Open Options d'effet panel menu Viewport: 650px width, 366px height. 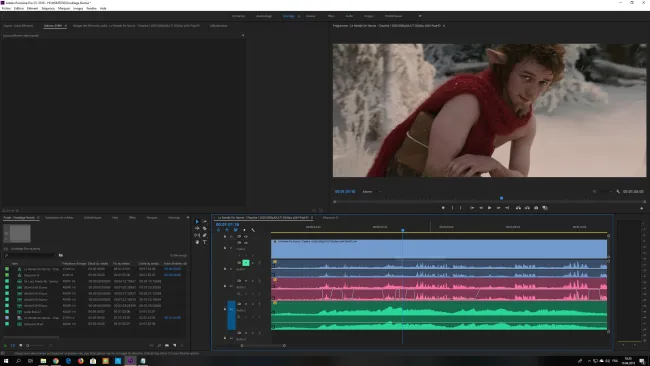(x=65, y=26)
